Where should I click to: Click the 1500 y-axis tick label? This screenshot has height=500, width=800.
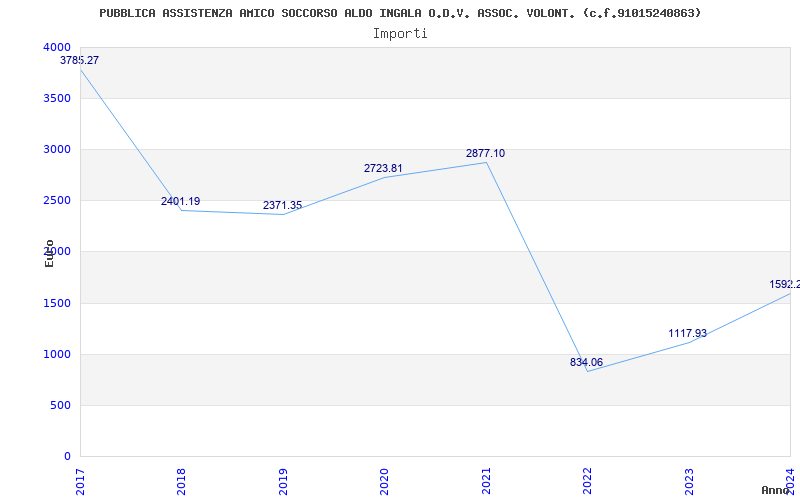pyautogui.click(x=57, y=304)
